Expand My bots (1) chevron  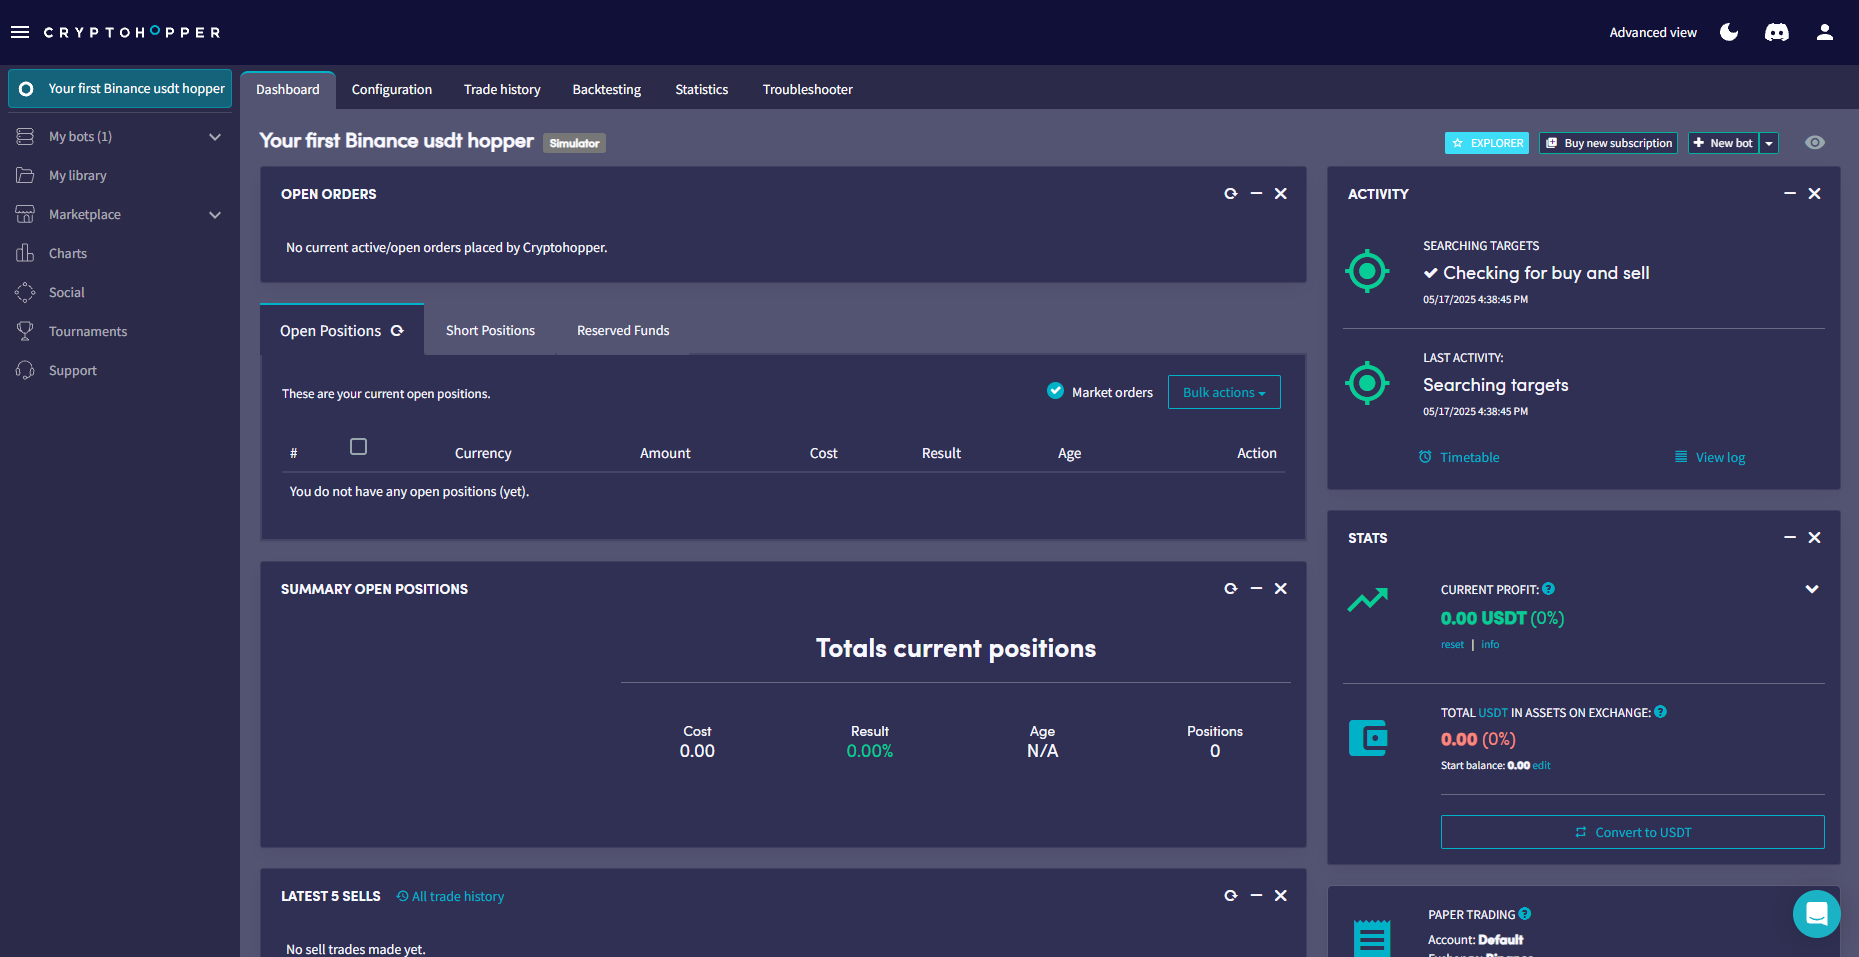215,136
